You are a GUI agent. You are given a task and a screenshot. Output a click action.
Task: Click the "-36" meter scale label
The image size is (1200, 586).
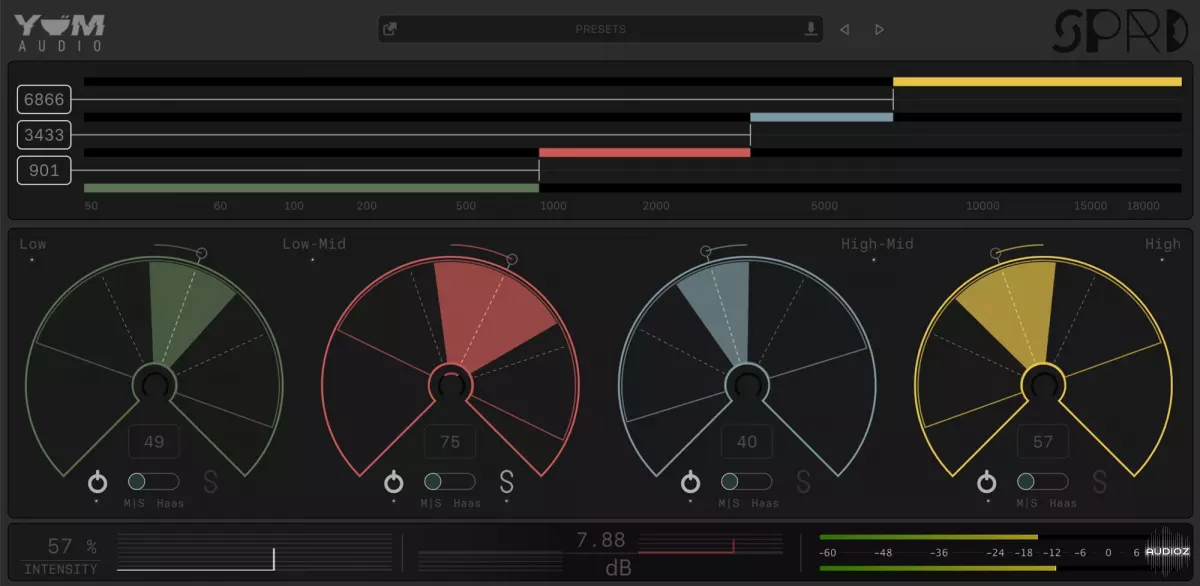pyautogui.click(x=939, y=553)
